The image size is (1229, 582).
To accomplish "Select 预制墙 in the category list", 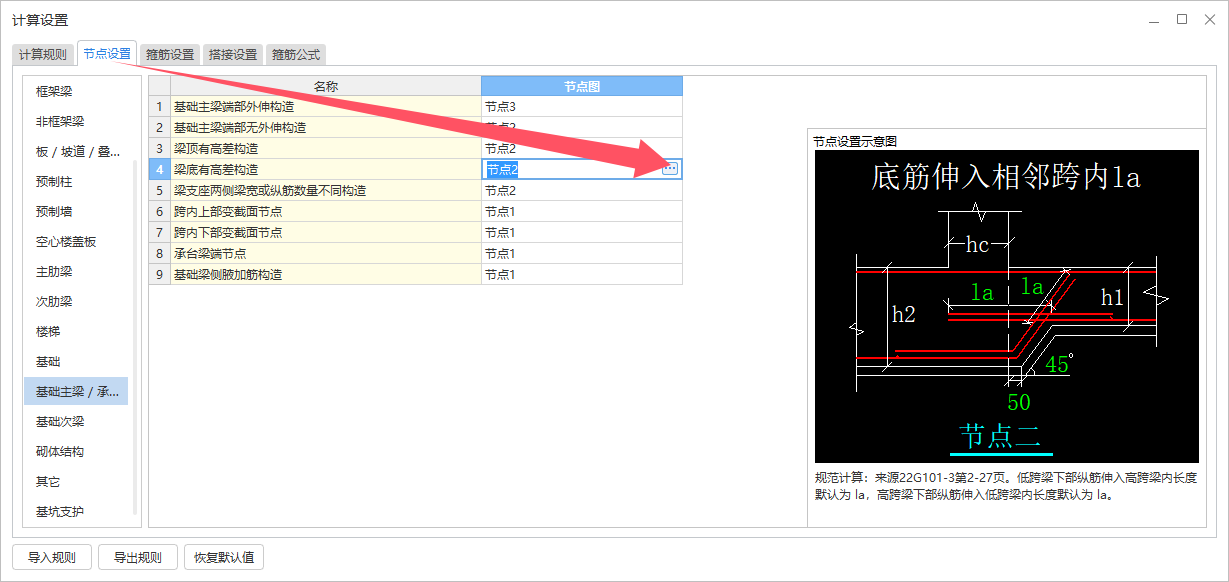I will point(76,211).
